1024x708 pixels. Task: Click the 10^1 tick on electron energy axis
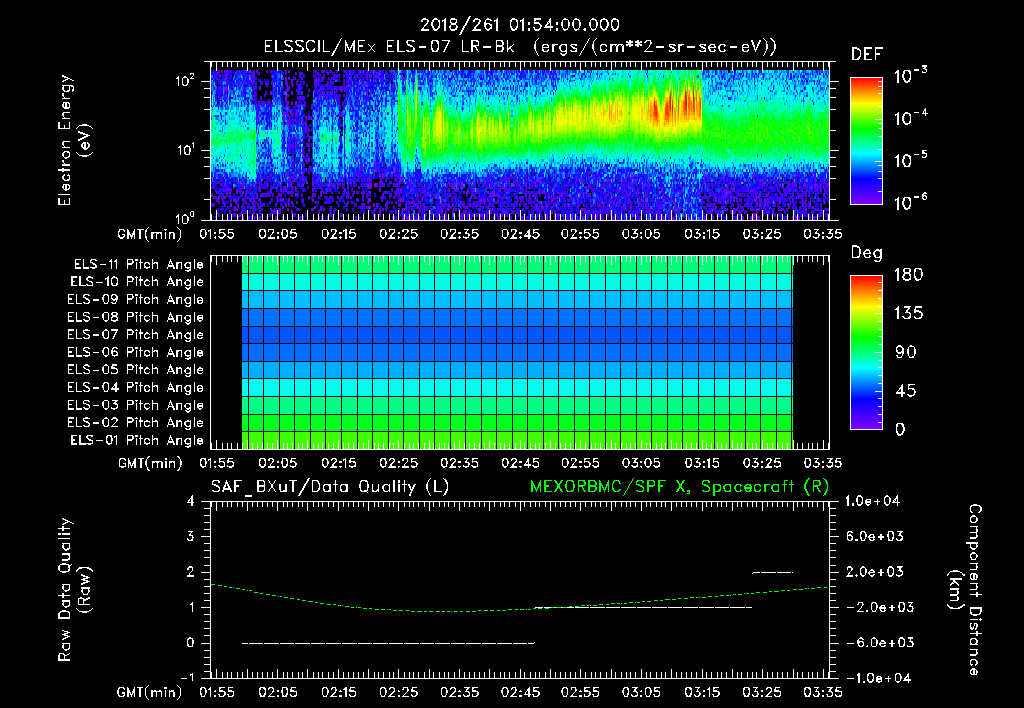tap(186, 150)
